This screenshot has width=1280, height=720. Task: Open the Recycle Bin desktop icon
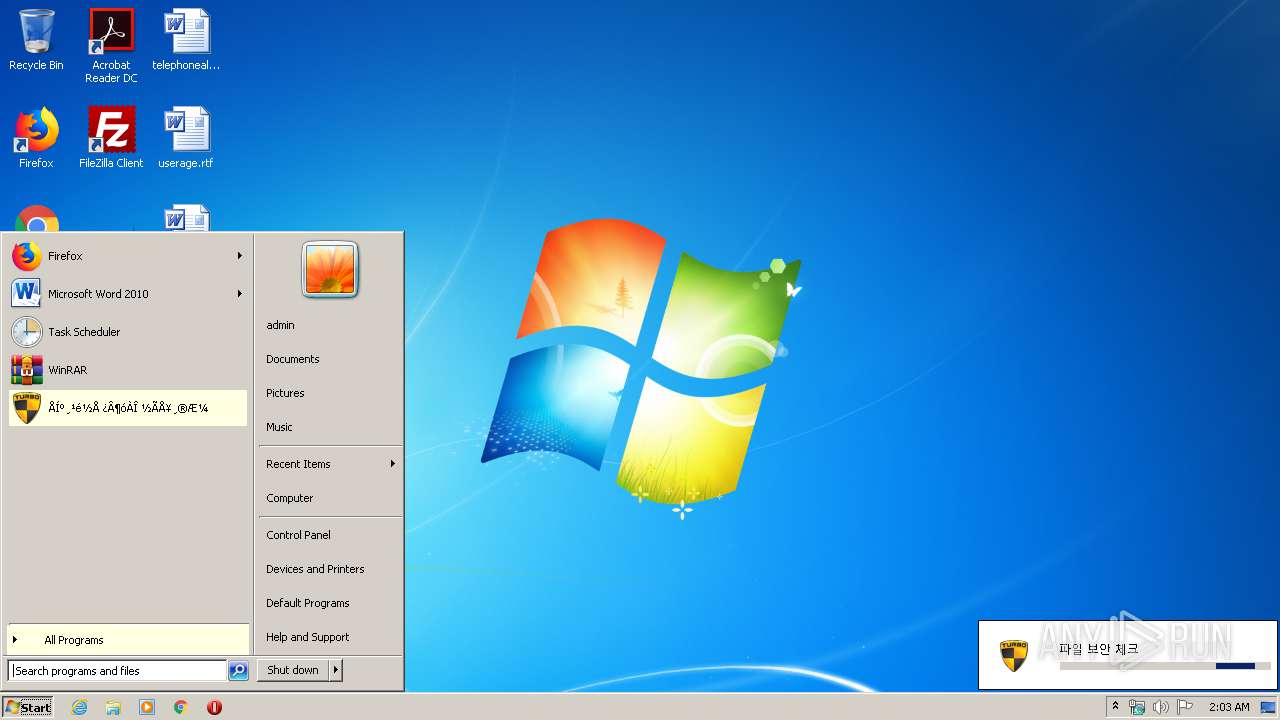pos(36,40)
